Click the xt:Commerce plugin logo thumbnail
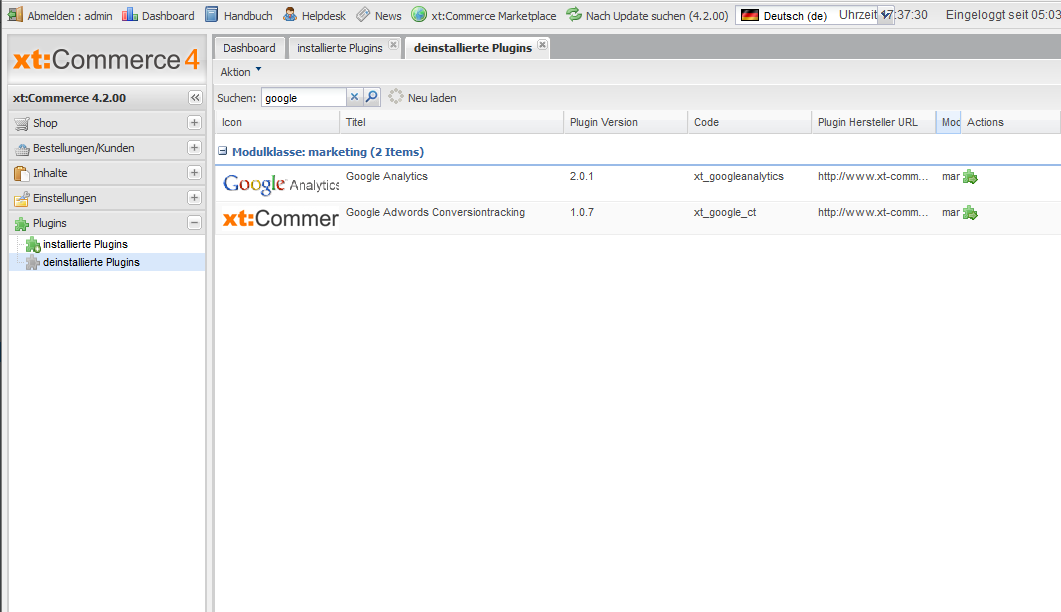The height and width of the screenshot is (612, 1061). click(281, 218)
